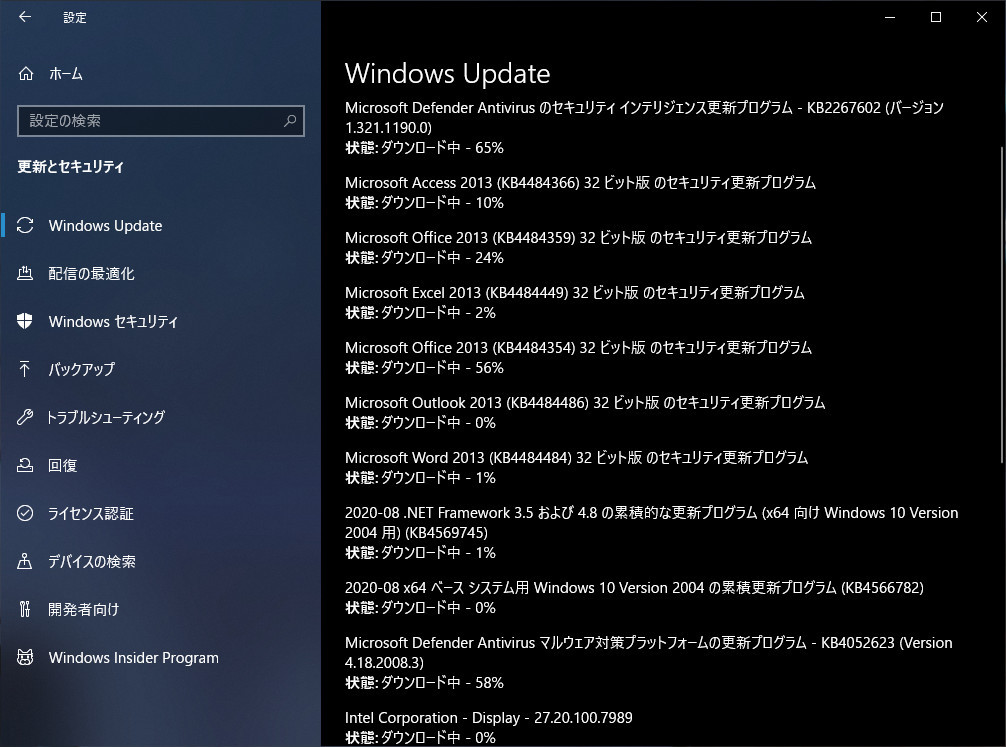Click the 配信の最適化 icon
Image resolution: width=1006 pixels, height=747 pixels.
click(x=25, y=273)
